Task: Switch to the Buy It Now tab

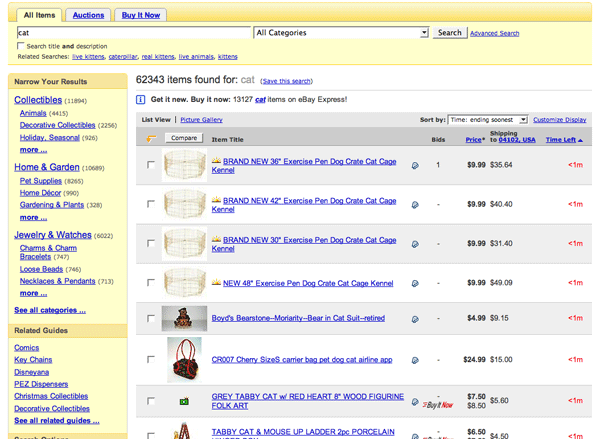Action: pyautogui.click(x=141, y=15)
